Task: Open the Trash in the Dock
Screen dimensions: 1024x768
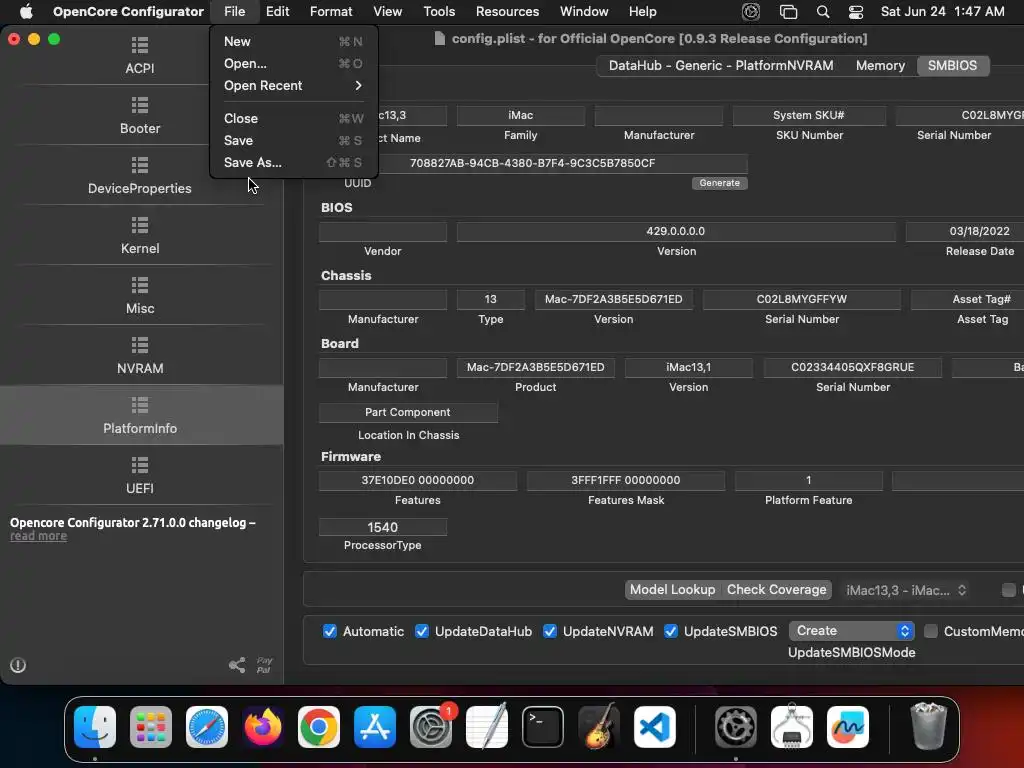Action: [928, 726]
